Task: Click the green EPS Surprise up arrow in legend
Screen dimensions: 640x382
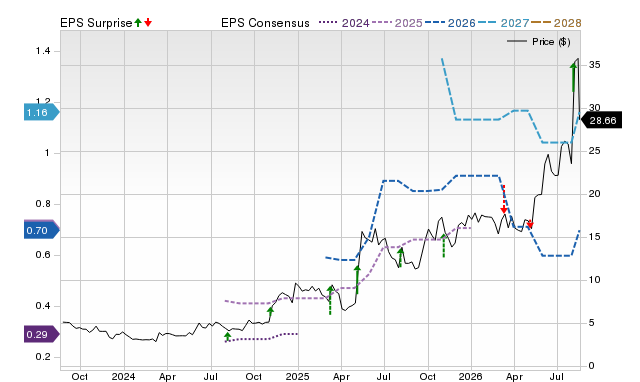Action: pyautogui.click(x=138, y=23)
